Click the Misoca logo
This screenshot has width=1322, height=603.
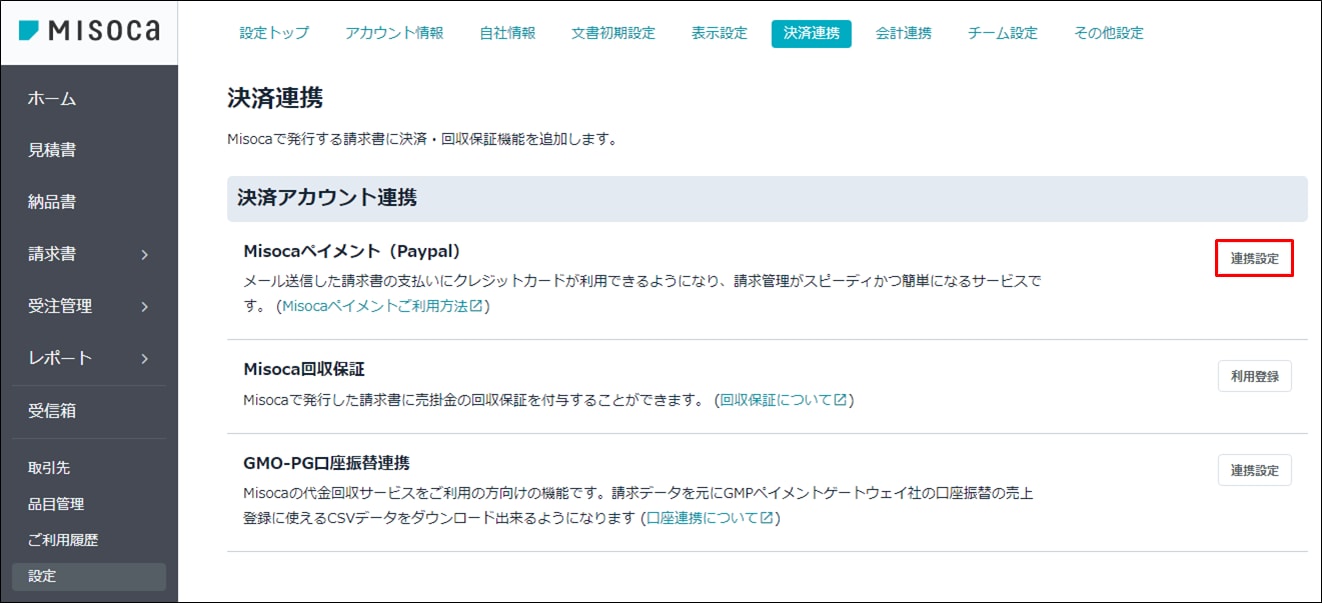89,31
